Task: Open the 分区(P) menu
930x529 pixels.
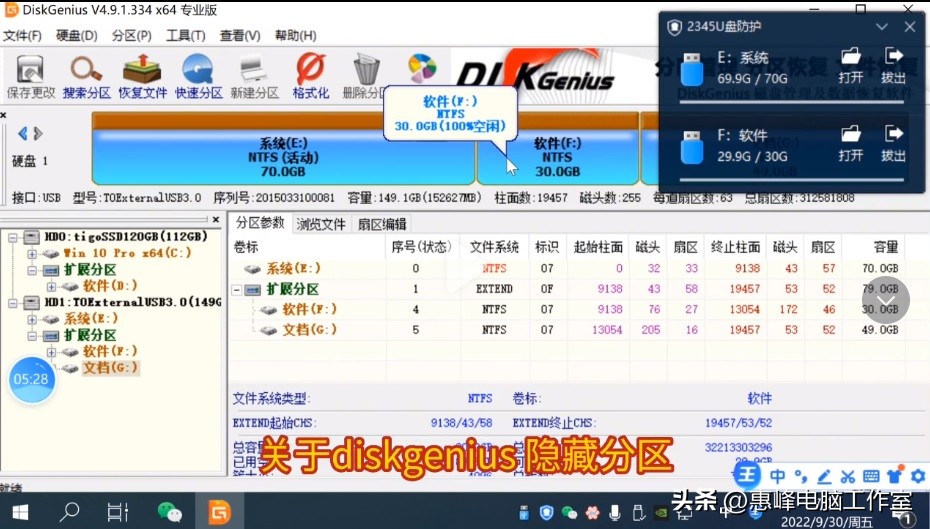Action: pos(132,36)
